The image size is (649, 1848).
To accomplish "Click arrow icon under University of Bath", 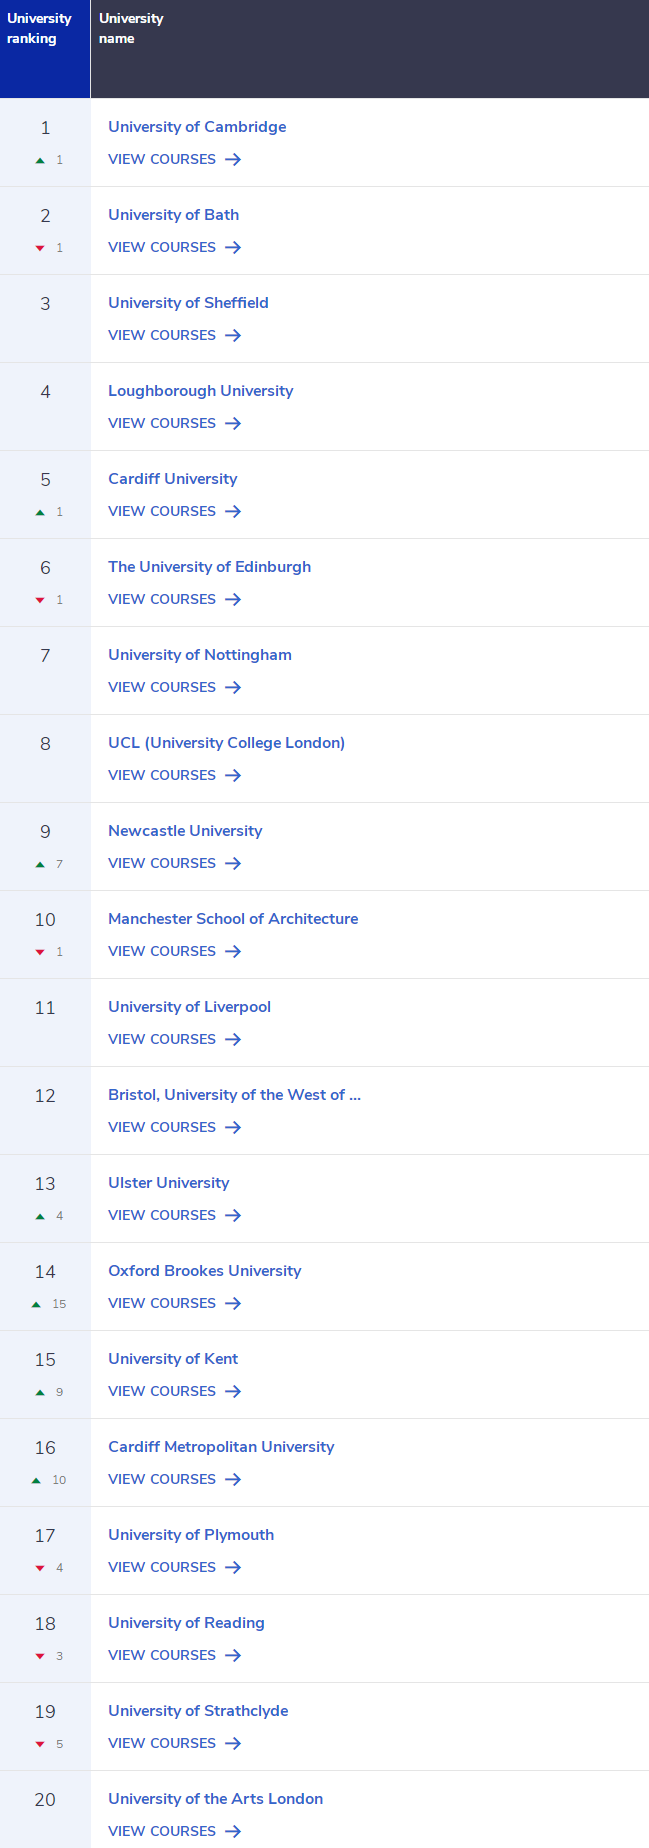I will [233, 247].
